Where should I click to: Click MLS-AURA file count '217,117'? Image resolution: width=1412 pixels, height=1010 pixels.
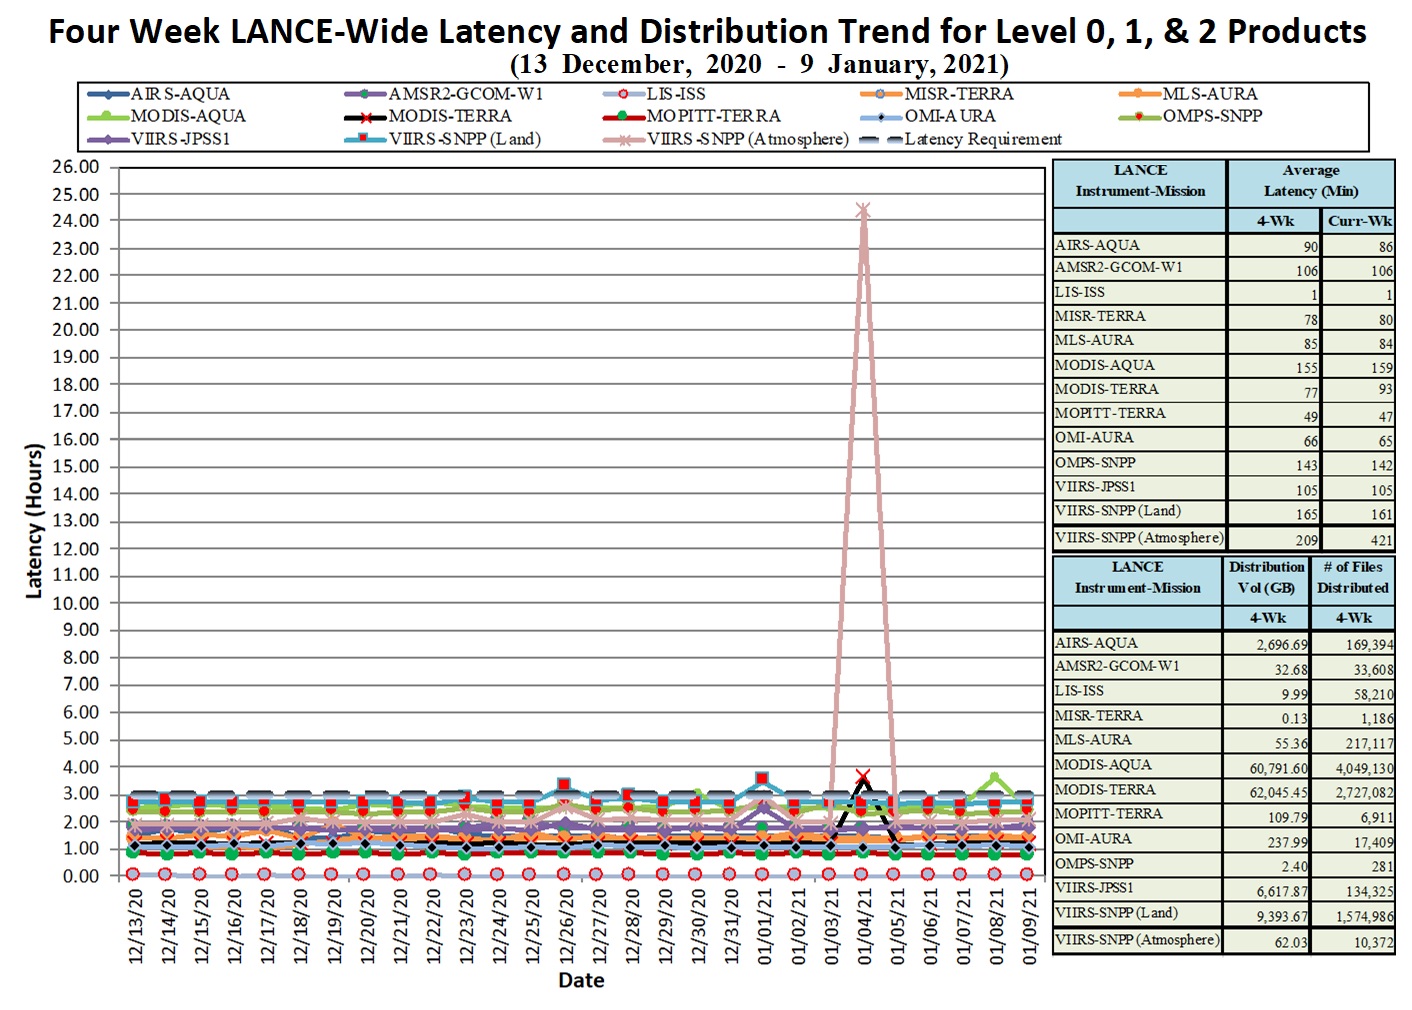click(1369, 744)
